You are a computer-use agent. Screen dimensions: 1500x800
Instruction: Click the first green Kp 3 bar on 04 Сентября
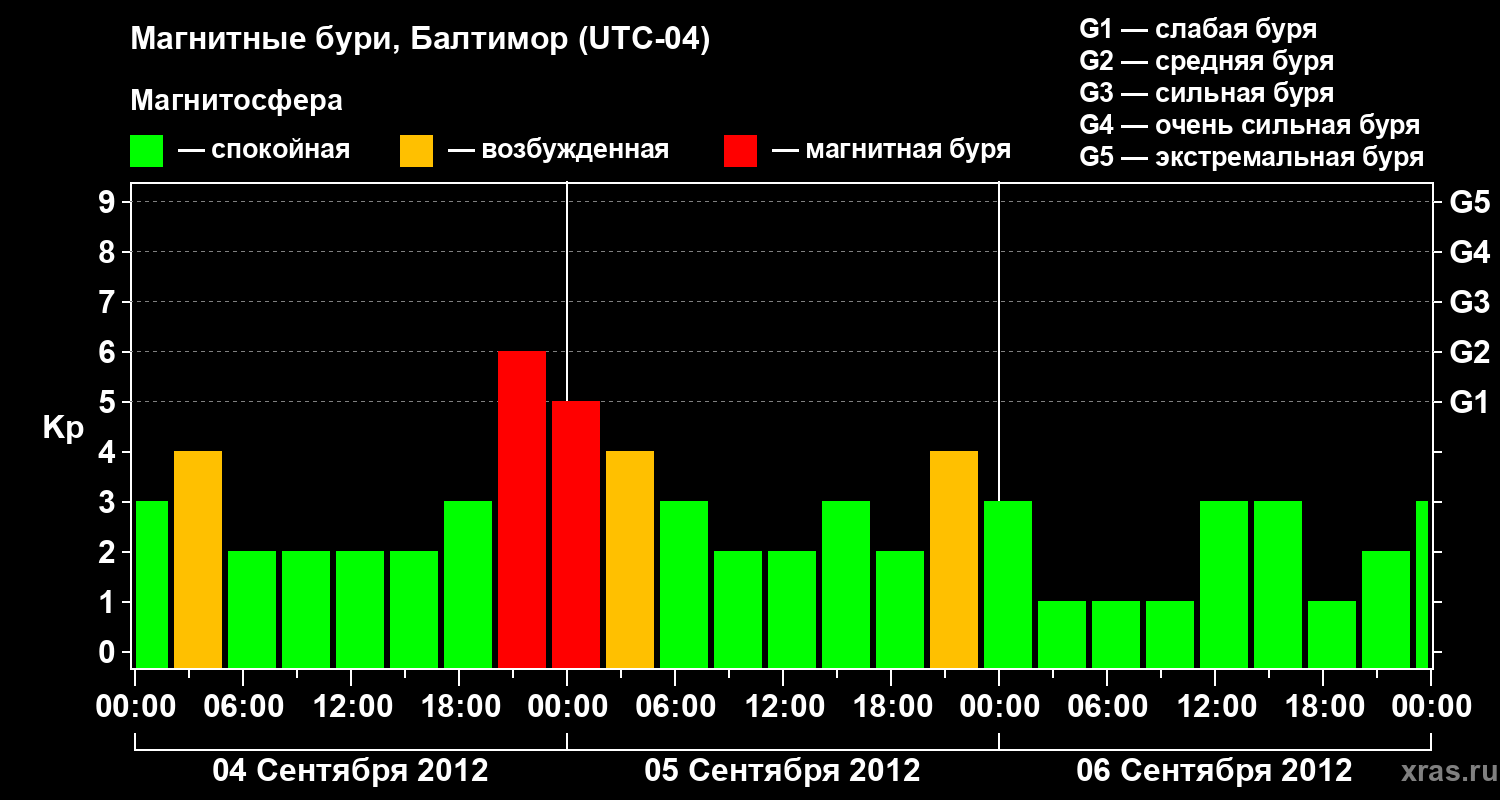pyautogui.click(x=151, y=585)
